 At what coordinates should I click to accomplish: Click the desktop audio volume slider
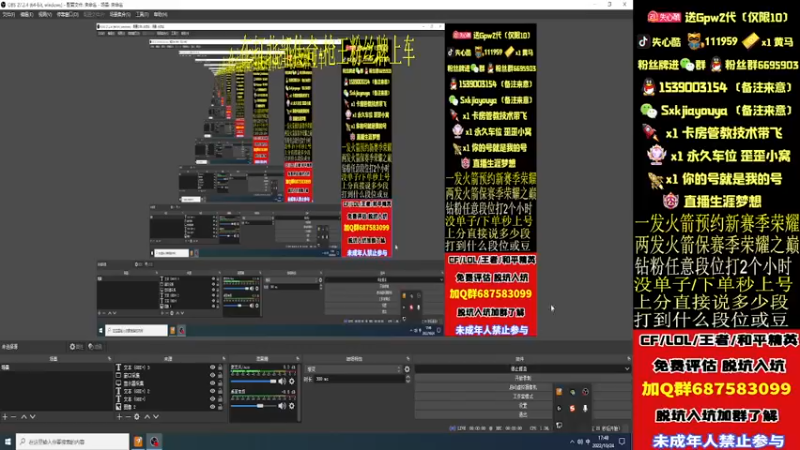coord(254,406)
